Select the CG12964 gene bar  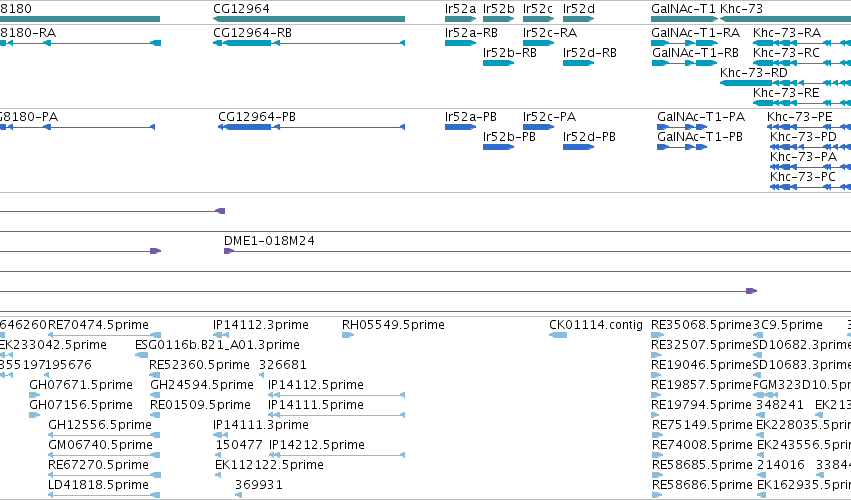coord(309,19)
